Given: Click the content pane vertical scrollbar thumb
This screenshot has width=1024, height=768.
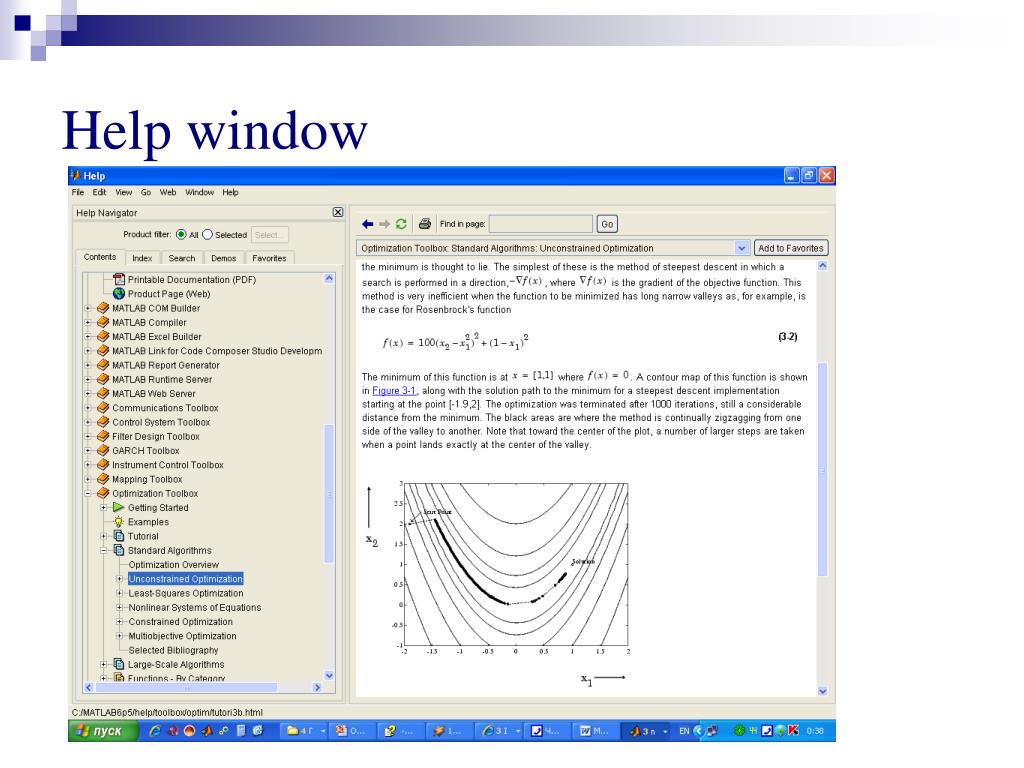Looking at the screenshot, I should [x=823, y=469].
